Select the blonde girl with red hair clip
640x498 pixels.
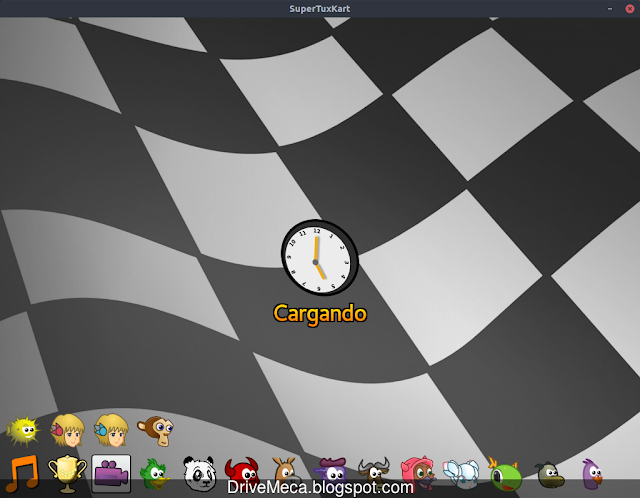click(67, 430)
